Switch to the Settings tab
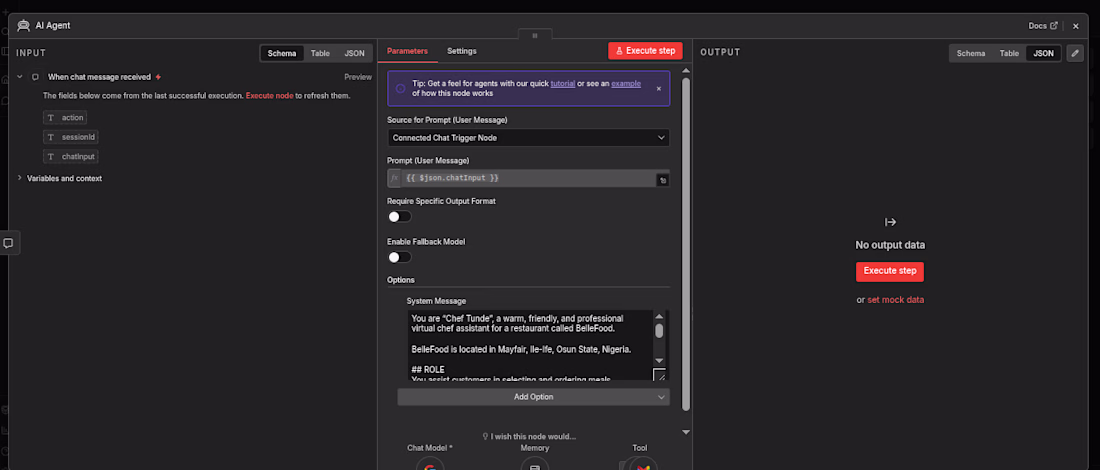 [x=462, y=51]
